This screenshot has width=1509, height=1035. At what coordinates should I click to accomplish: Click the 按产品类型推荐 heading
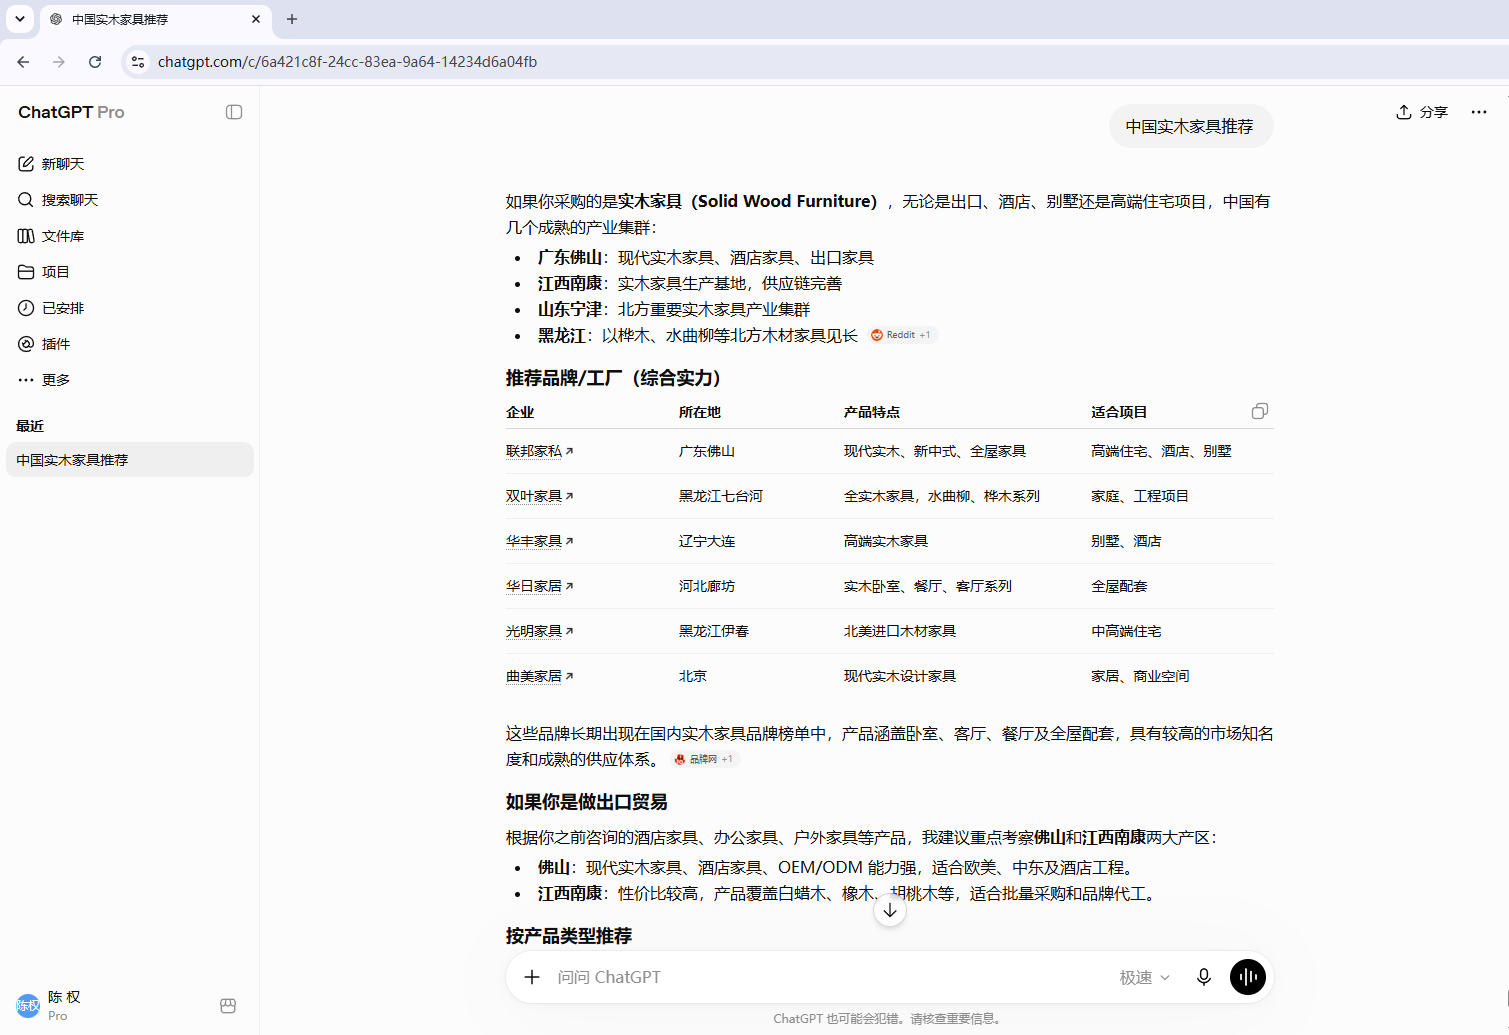569,936
